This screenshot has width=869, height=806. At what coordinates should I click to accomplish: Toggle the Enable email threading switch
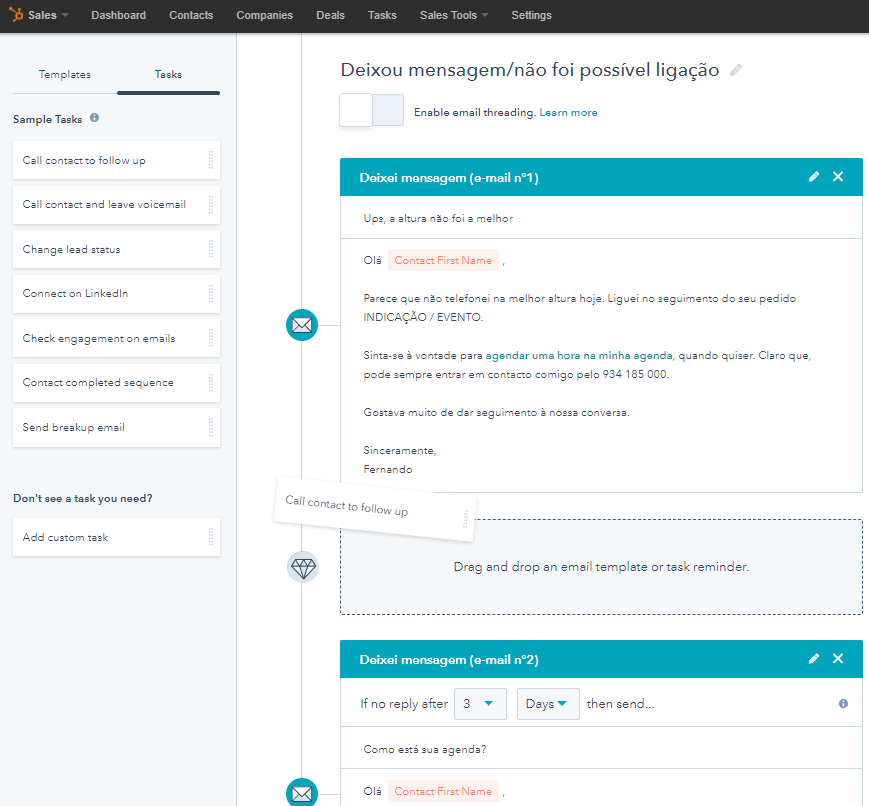tap(371, 111)
